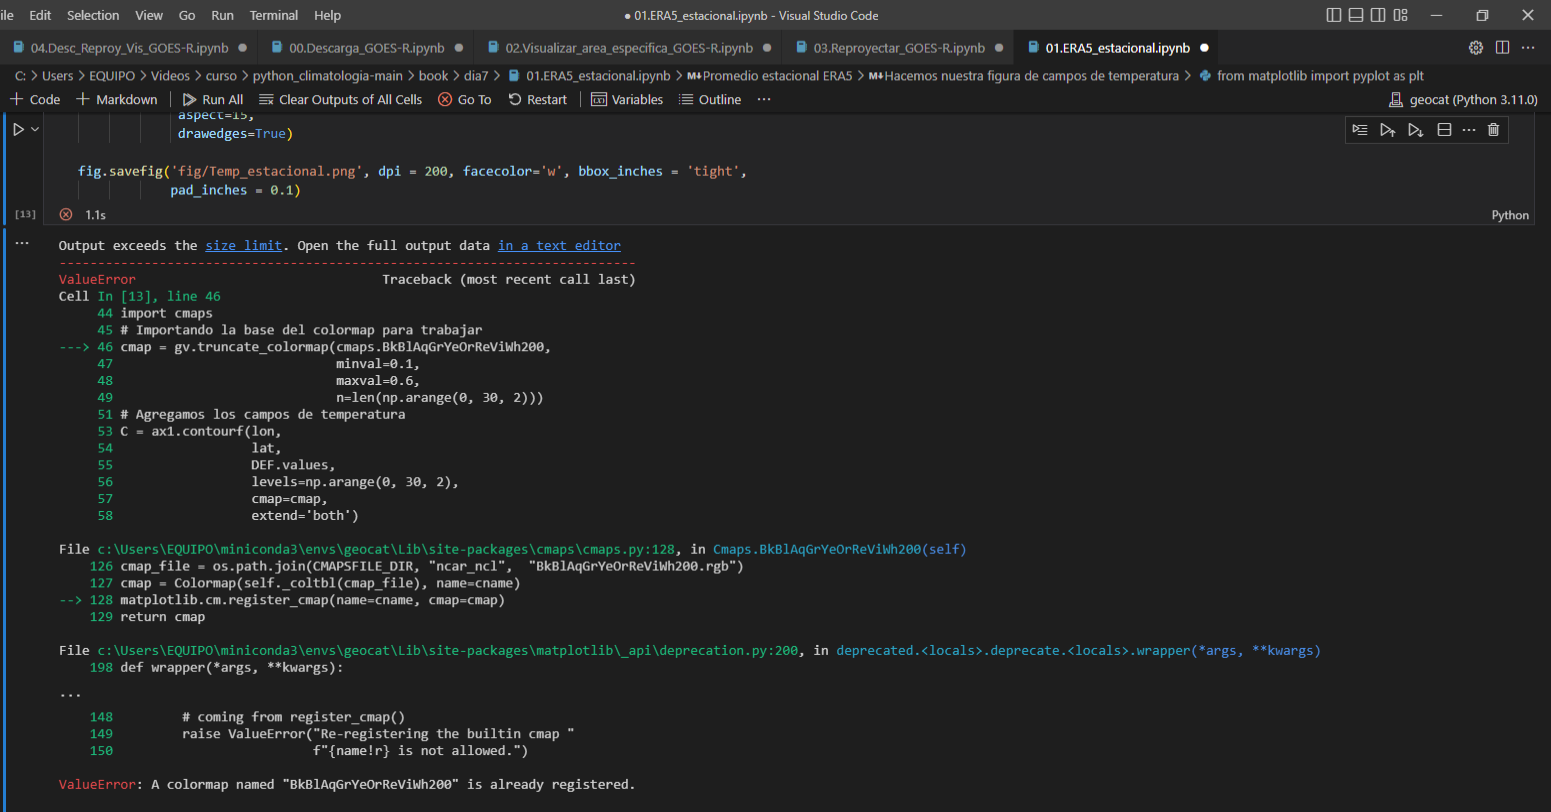
Task: Open output cell actions ellipsis at left
Action: [x=21, y=244]
